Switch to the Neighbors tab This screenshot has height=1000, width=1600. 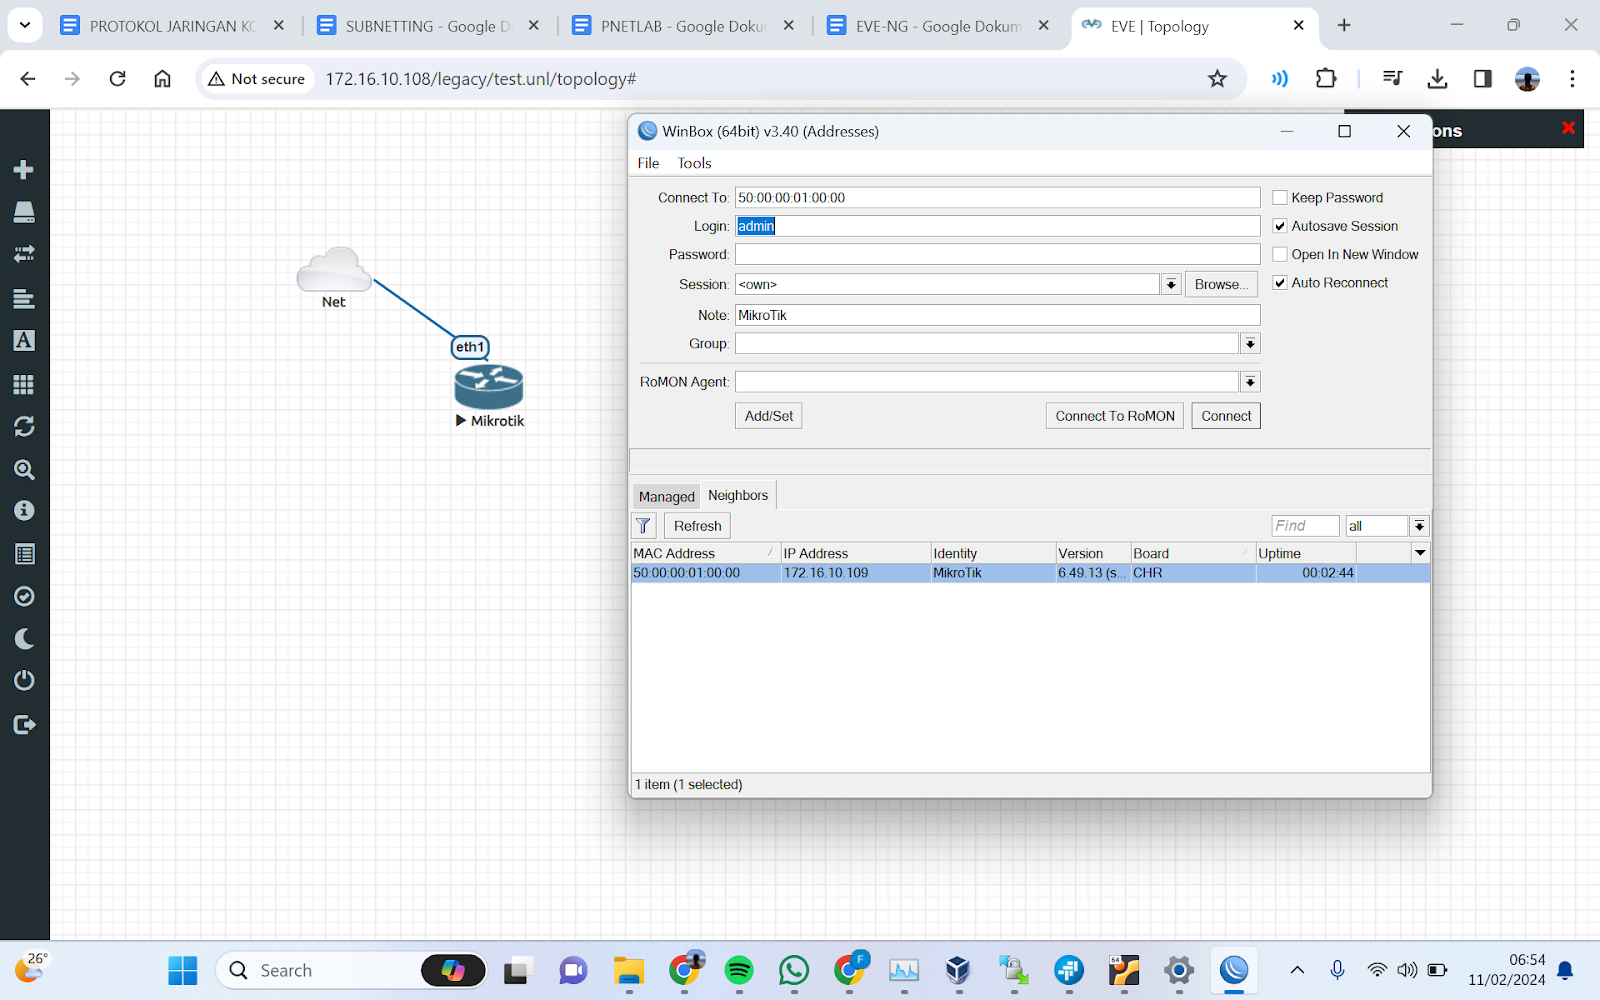(738, 495)
